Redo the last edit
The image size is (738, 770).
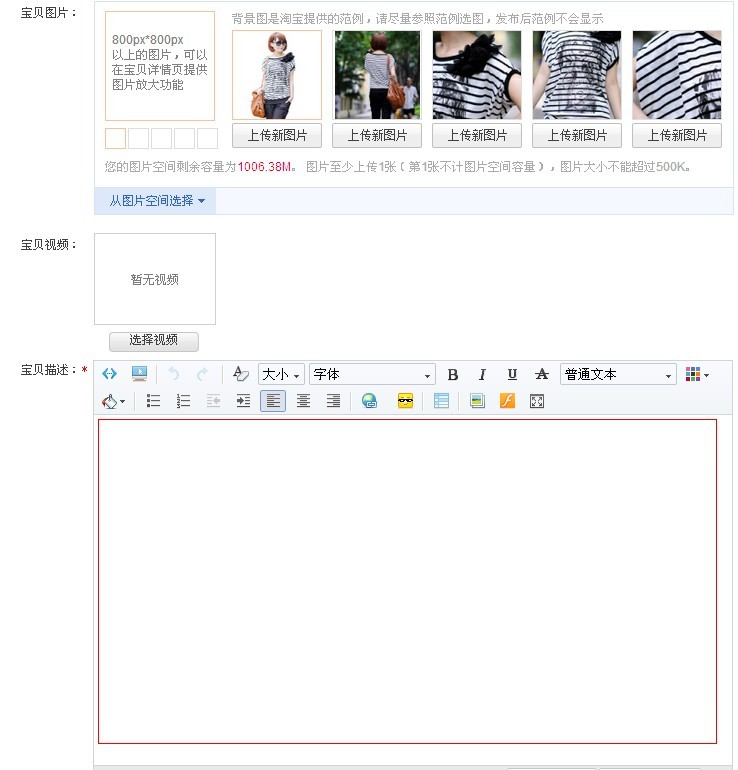click(202, 374)
